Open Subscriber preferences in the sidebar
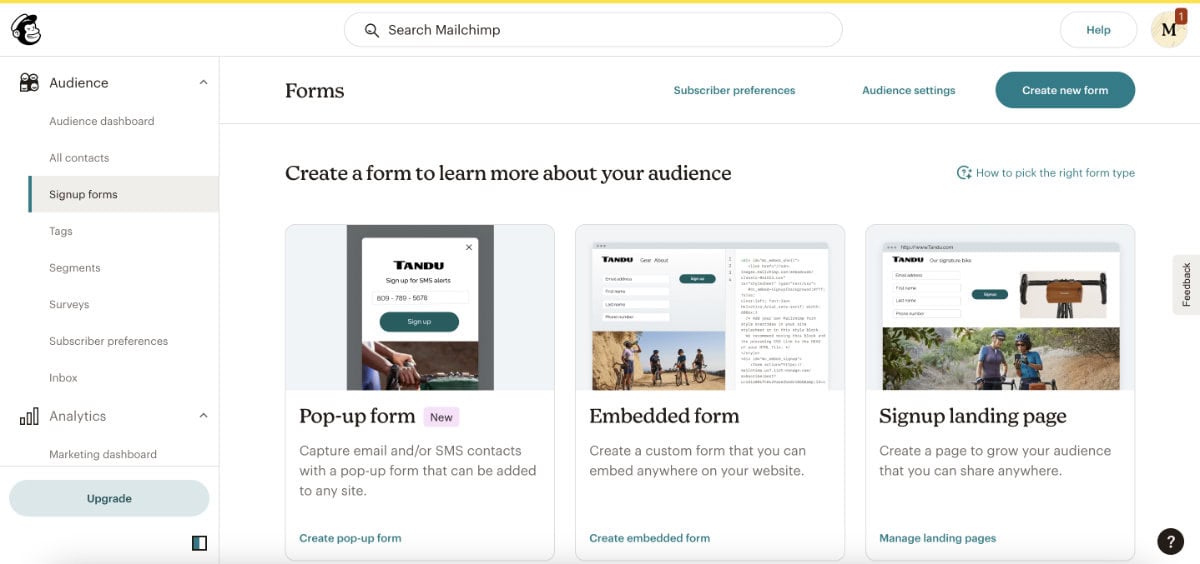Screen dimensions: 1200x564 coord(109,341)
